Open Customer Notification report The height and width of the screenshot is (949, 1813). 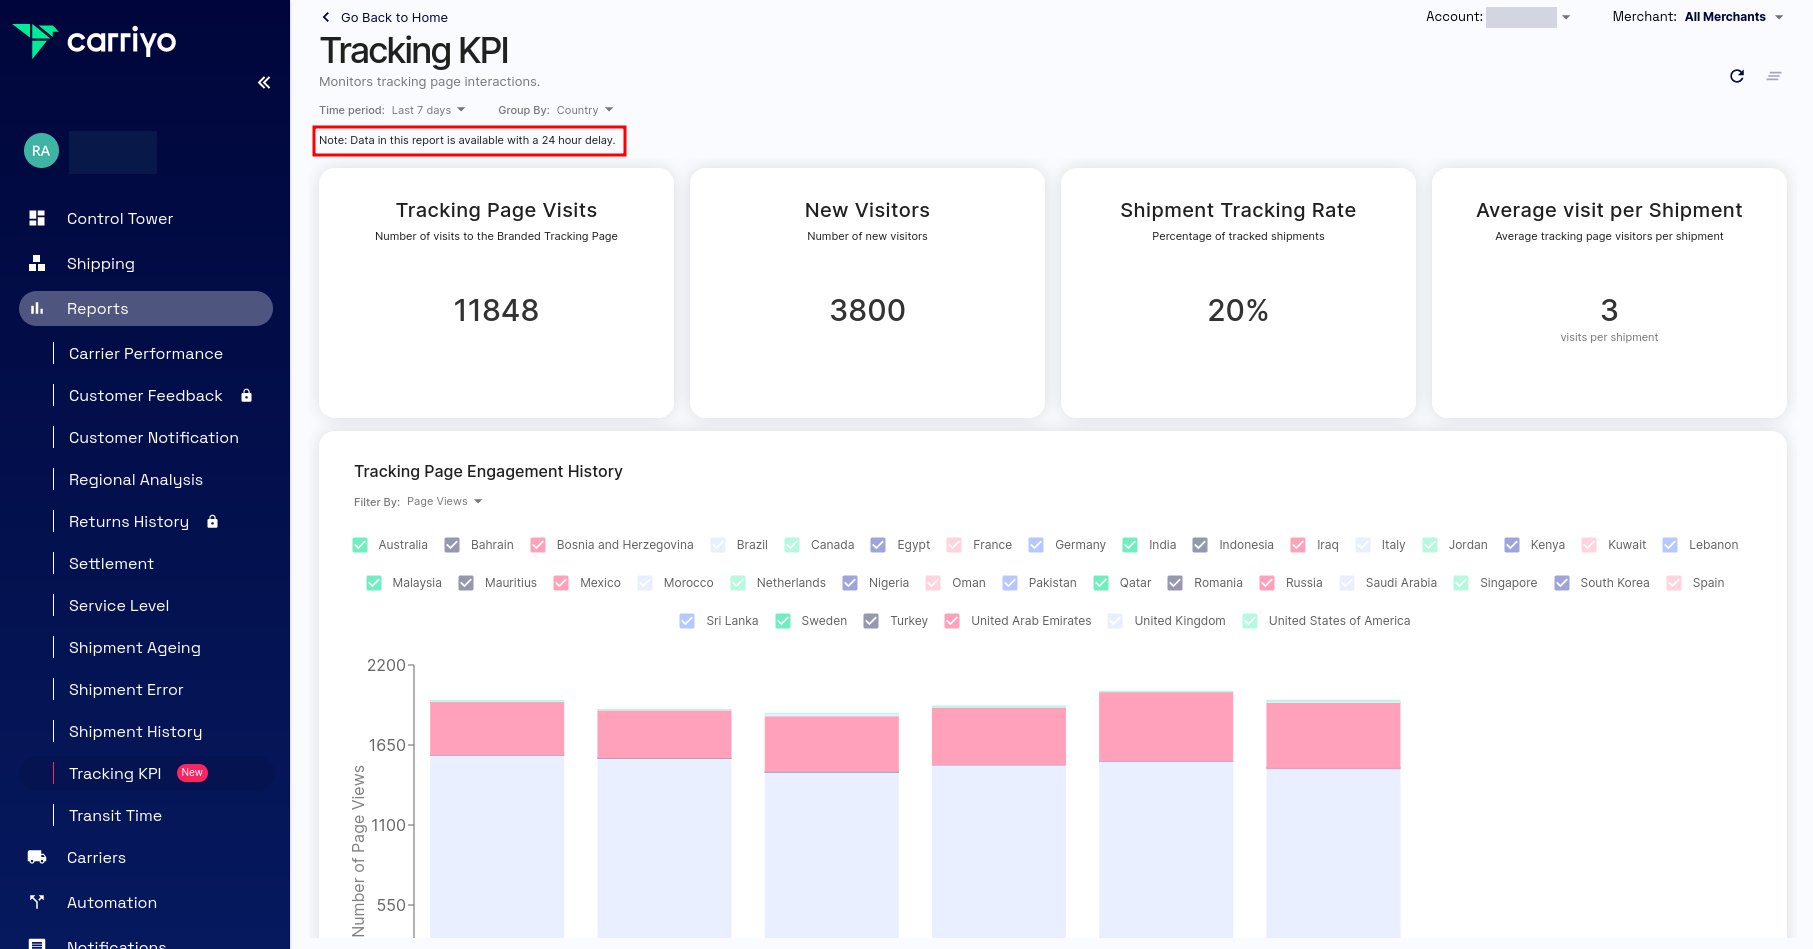tap(154, 437)
